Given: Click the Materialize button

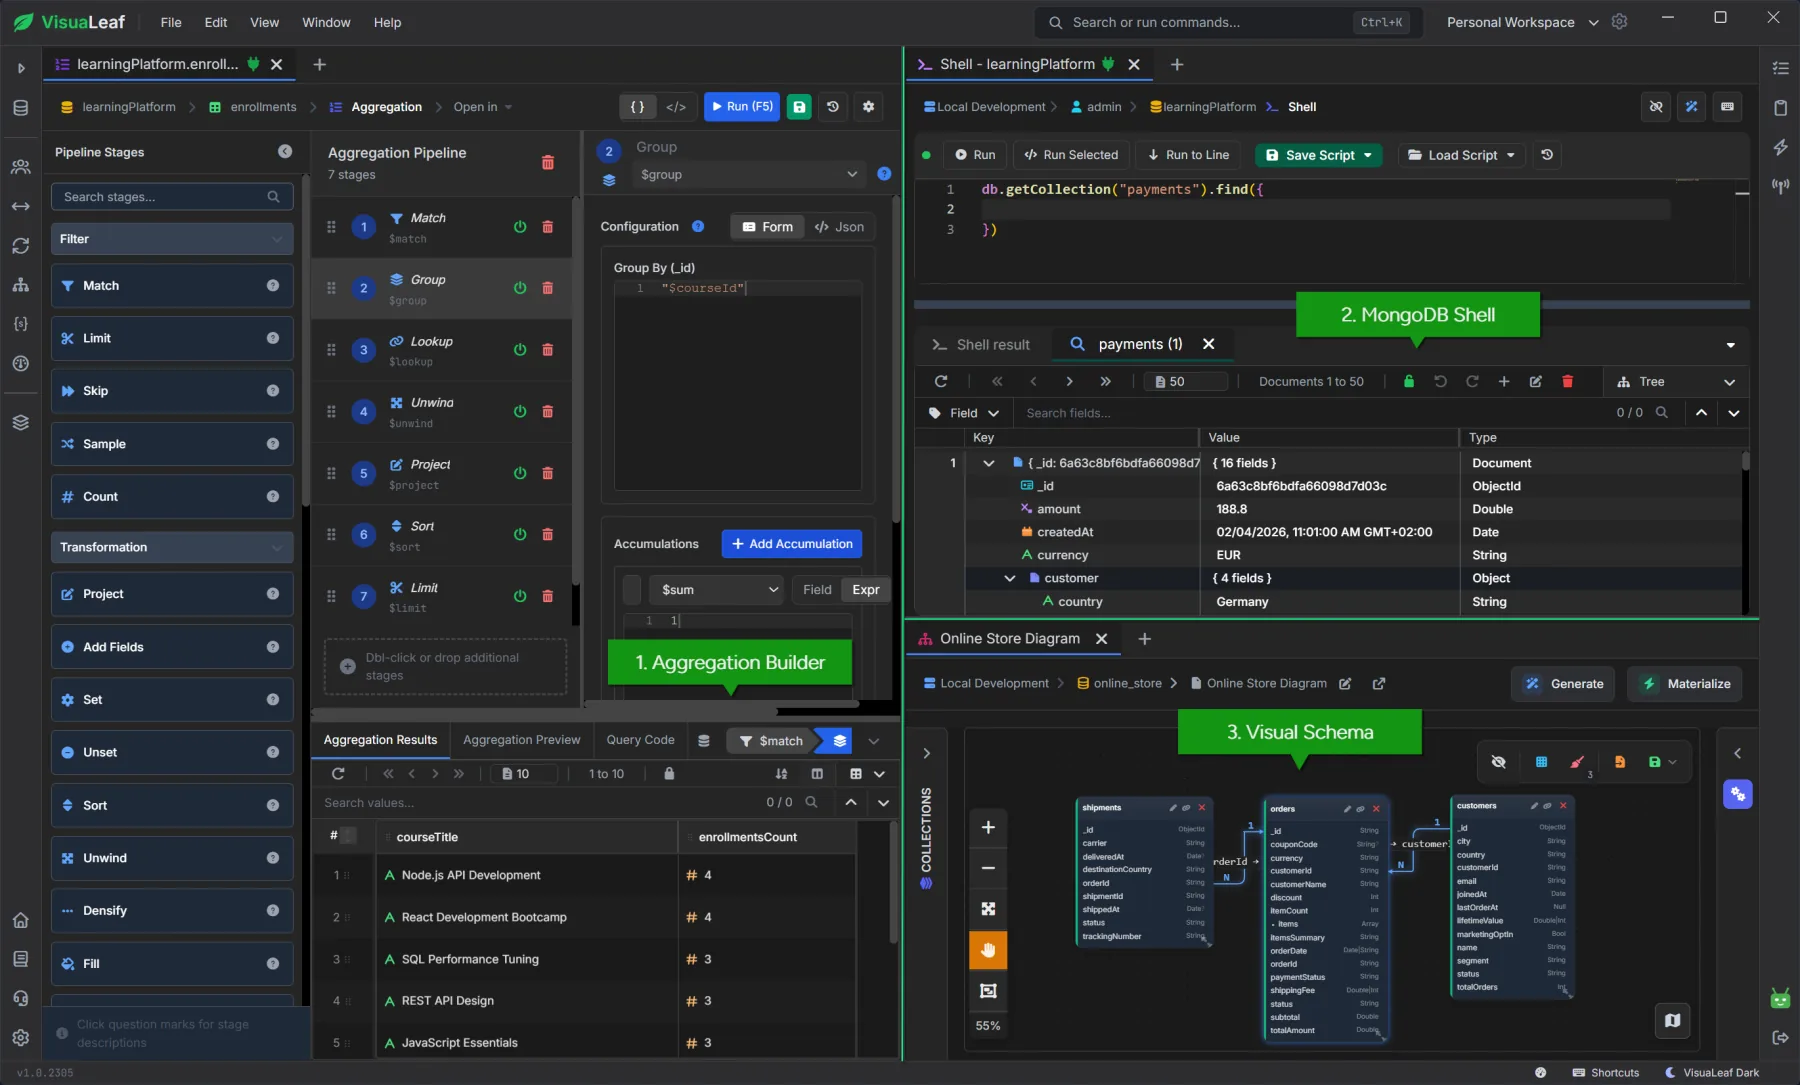Looking at the screenshot, I should (1686, 684).
